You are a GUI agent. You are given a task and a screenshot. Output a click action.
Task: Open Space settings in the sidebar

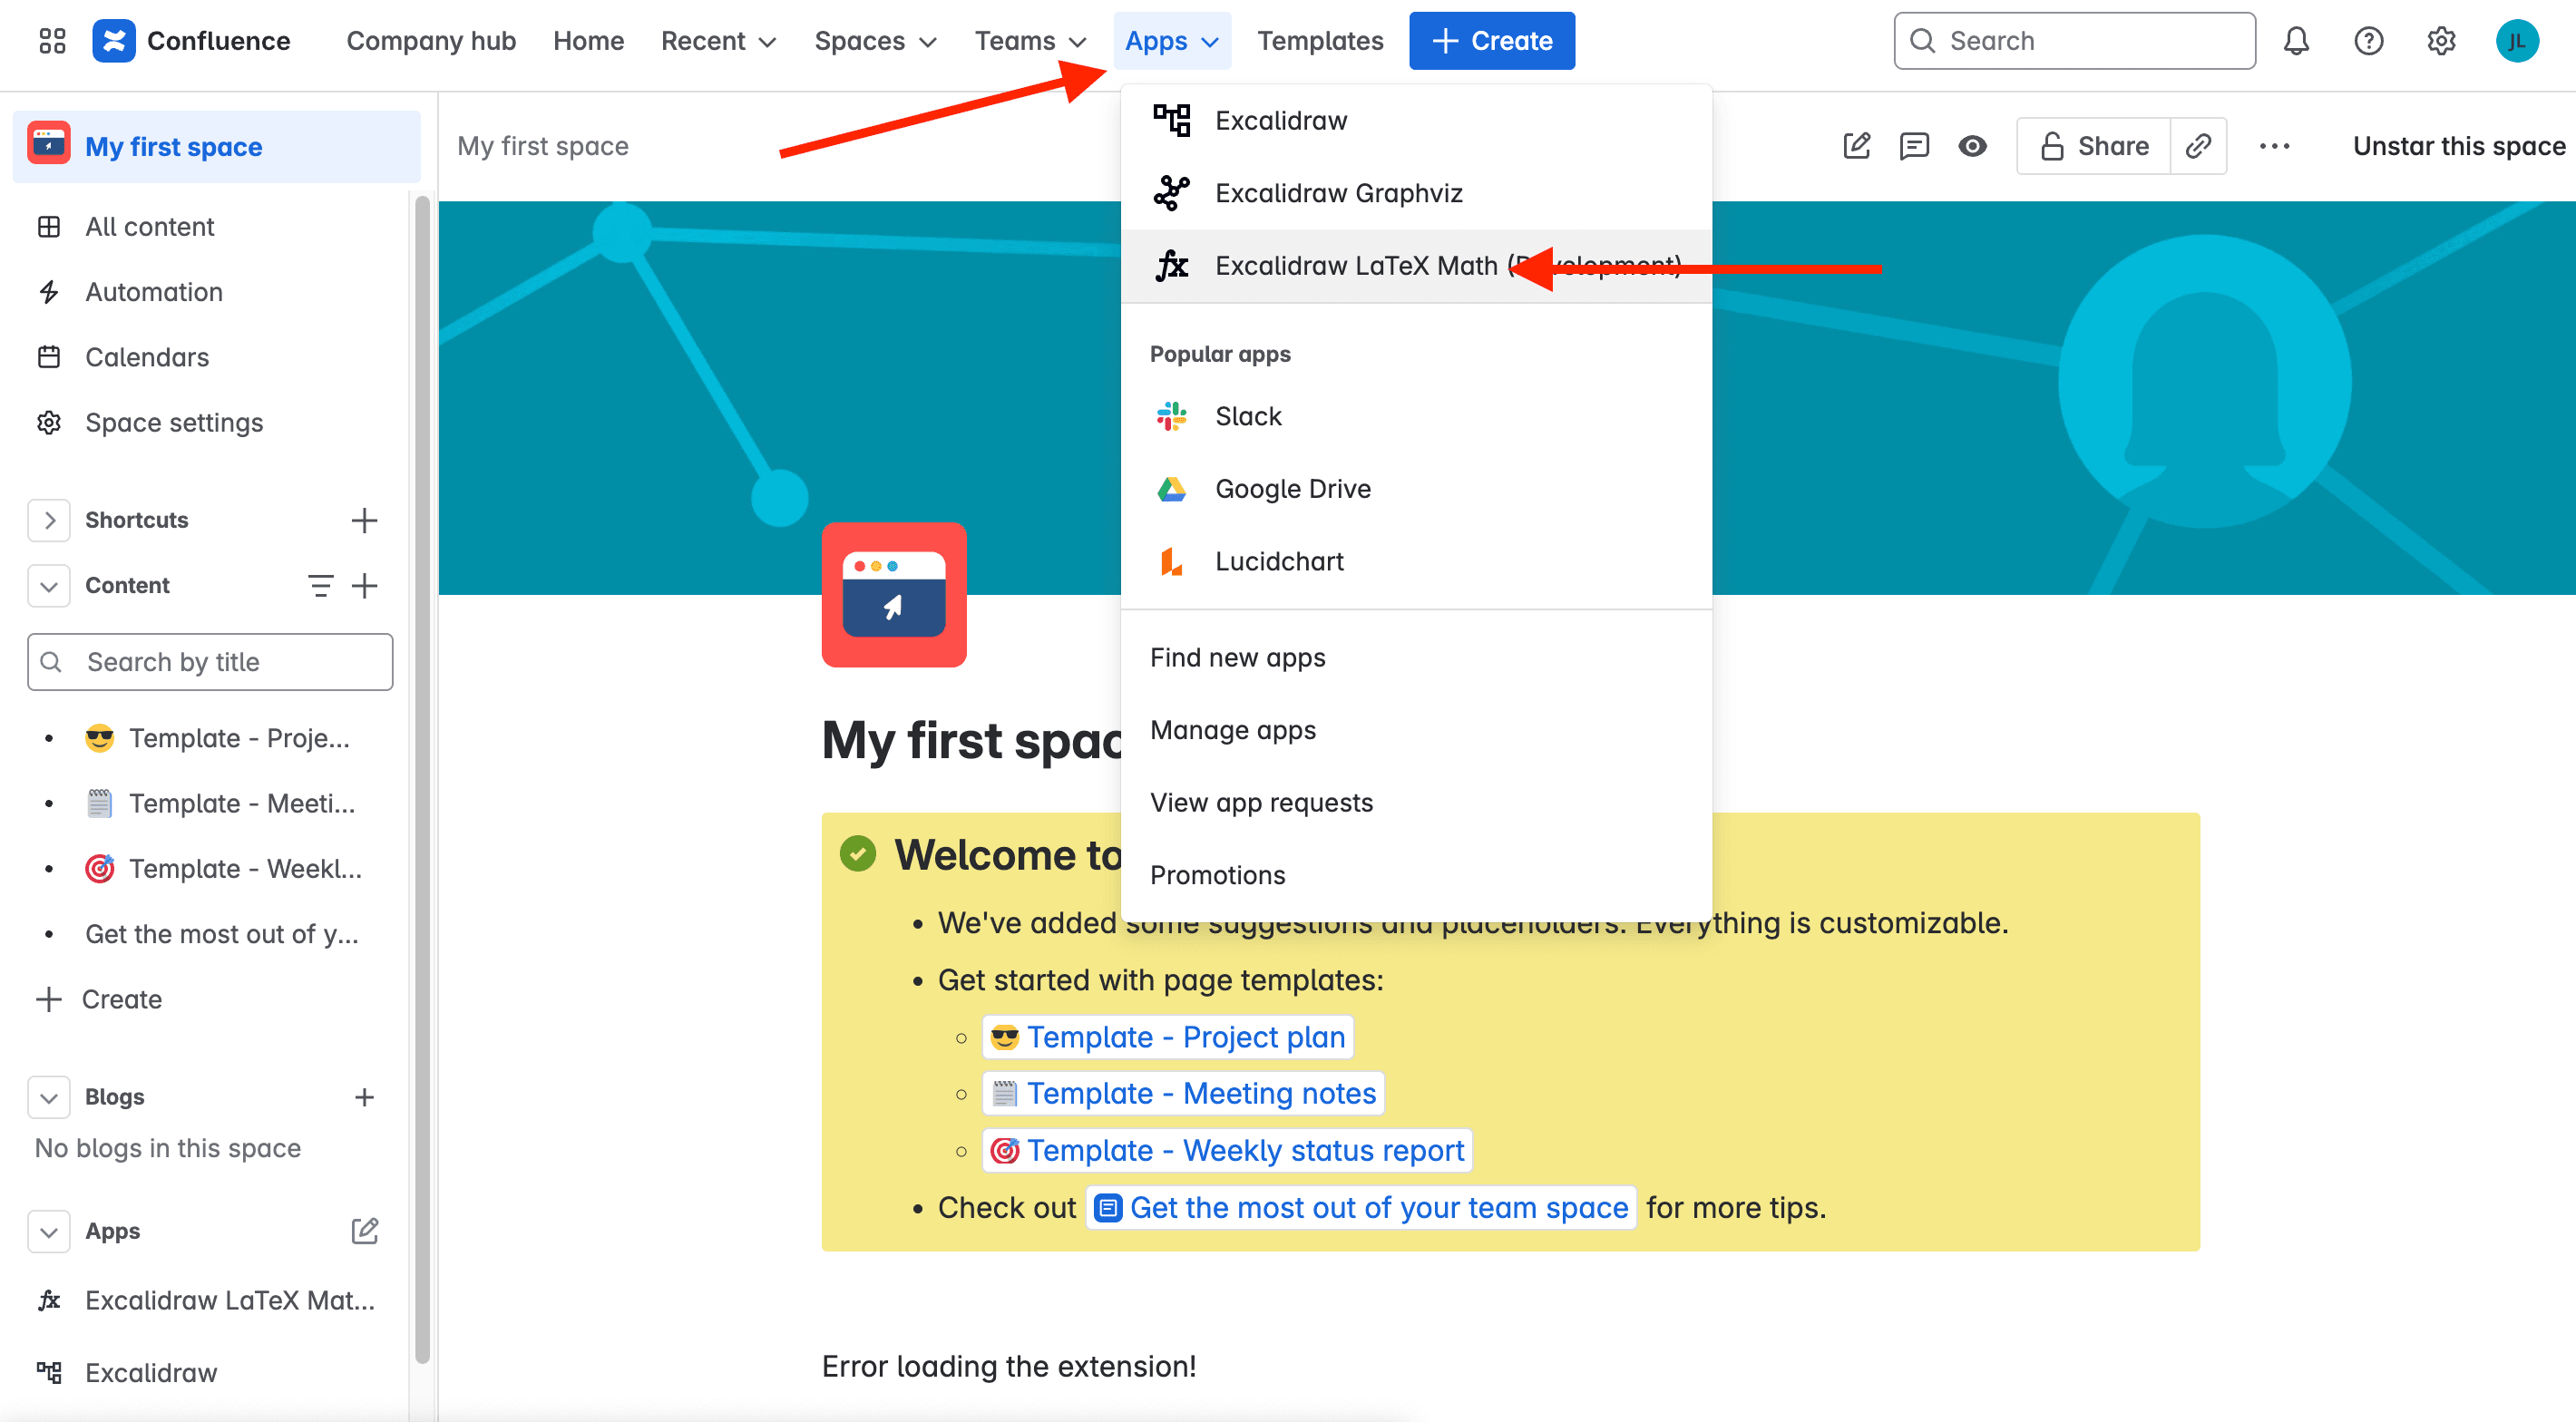click(210, 423)
